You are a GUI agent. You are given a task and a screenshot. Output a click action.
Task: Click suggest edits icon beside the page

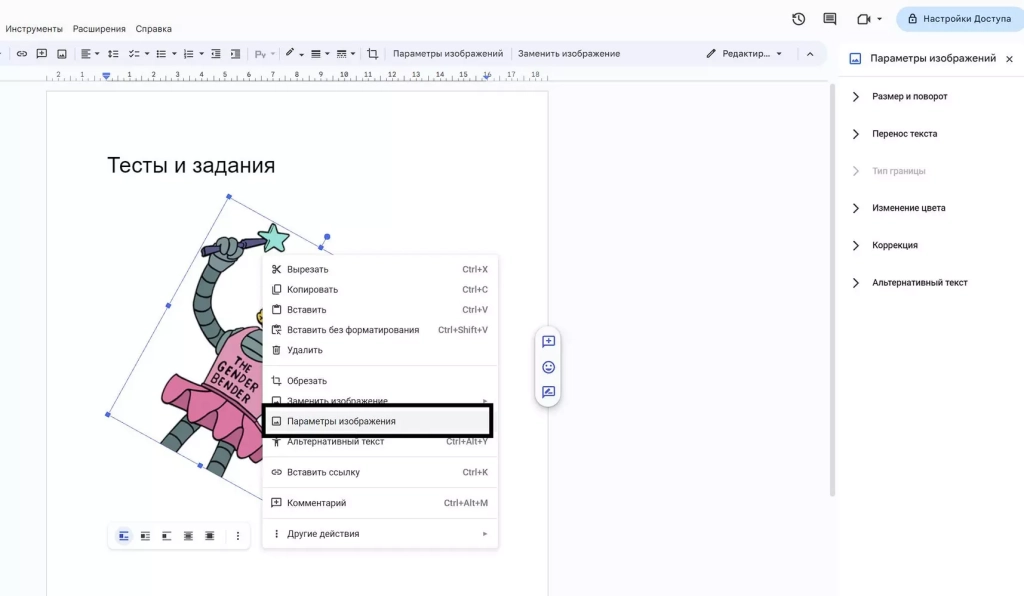click(x=548, y=392)
